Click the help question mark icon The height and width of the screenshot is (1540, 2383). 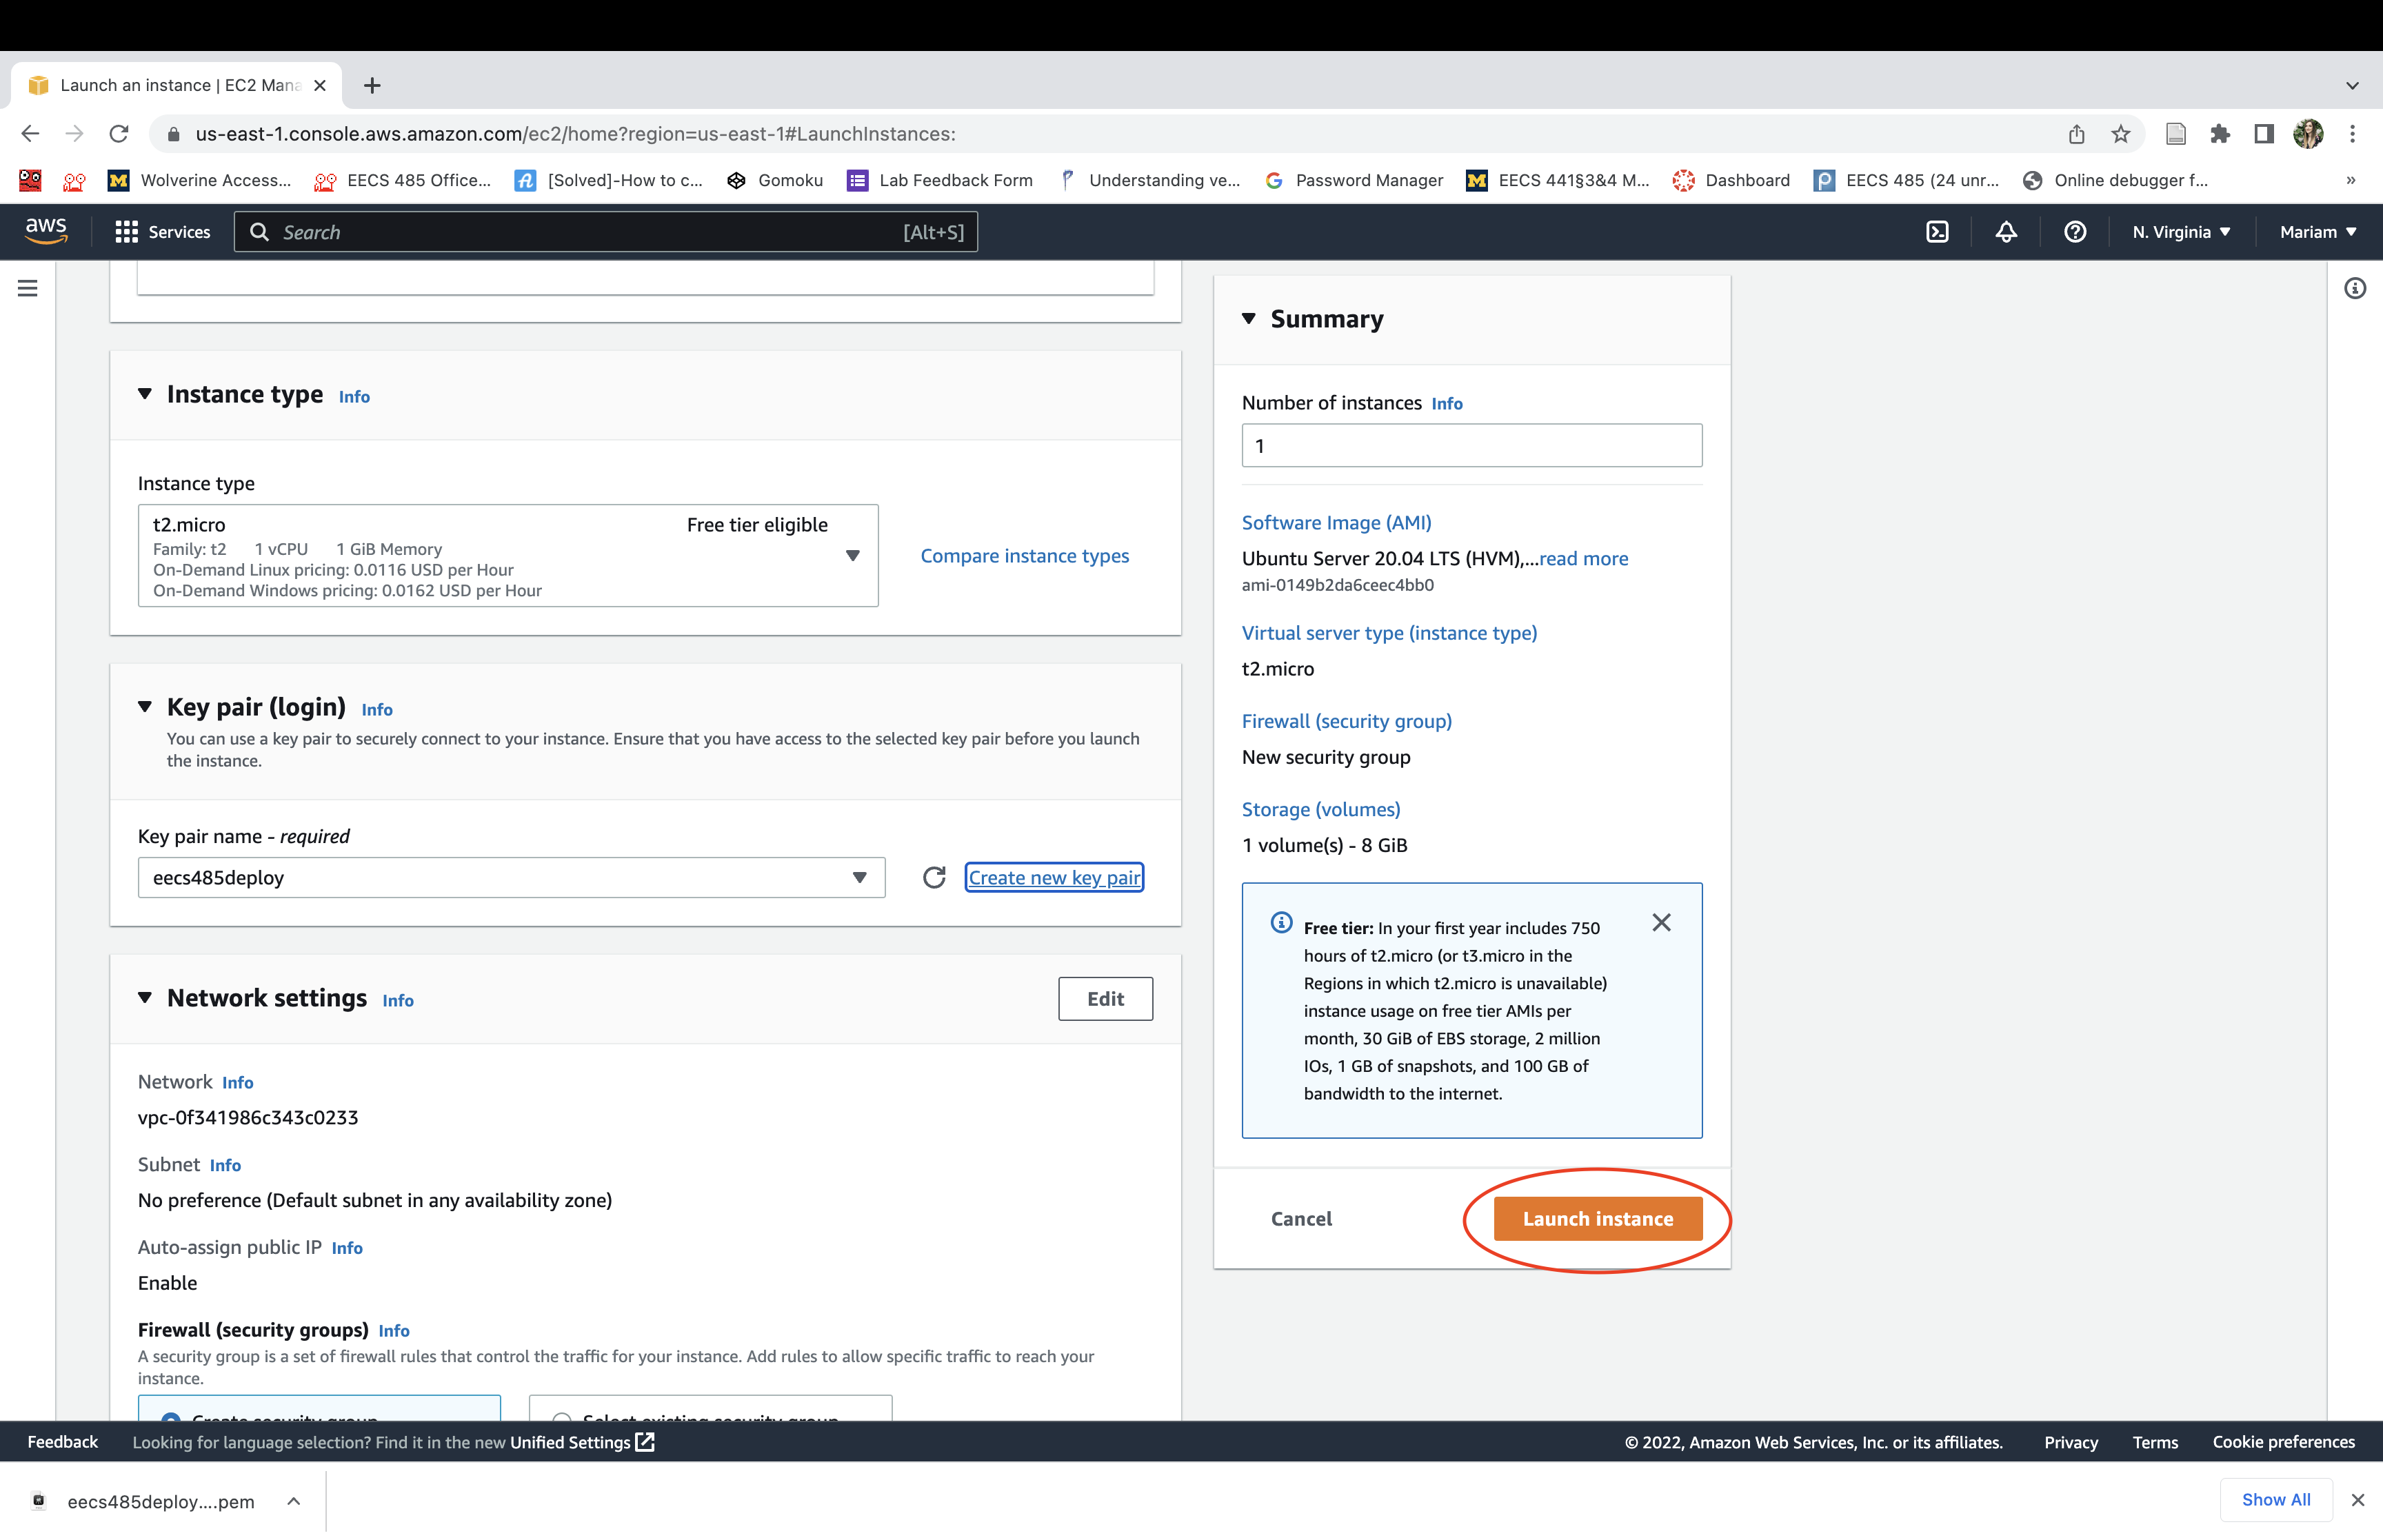2075,232
